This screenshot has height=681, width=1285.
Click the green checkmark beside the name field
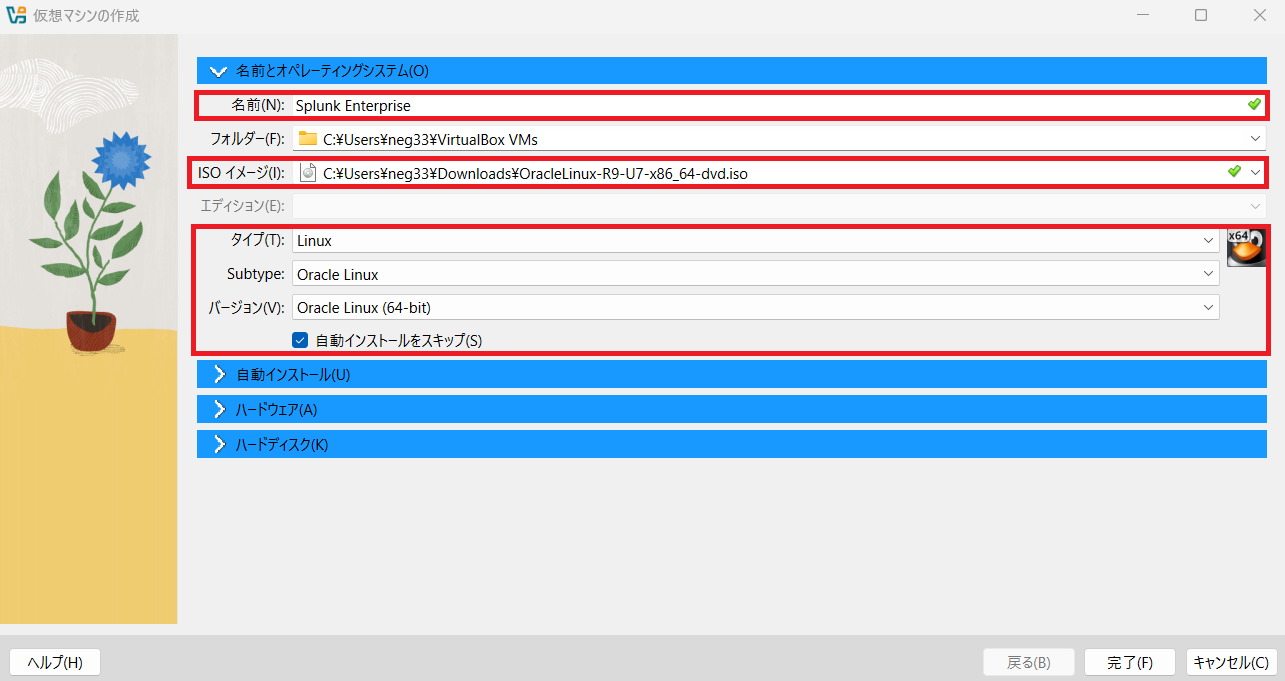click(1253, 104)
